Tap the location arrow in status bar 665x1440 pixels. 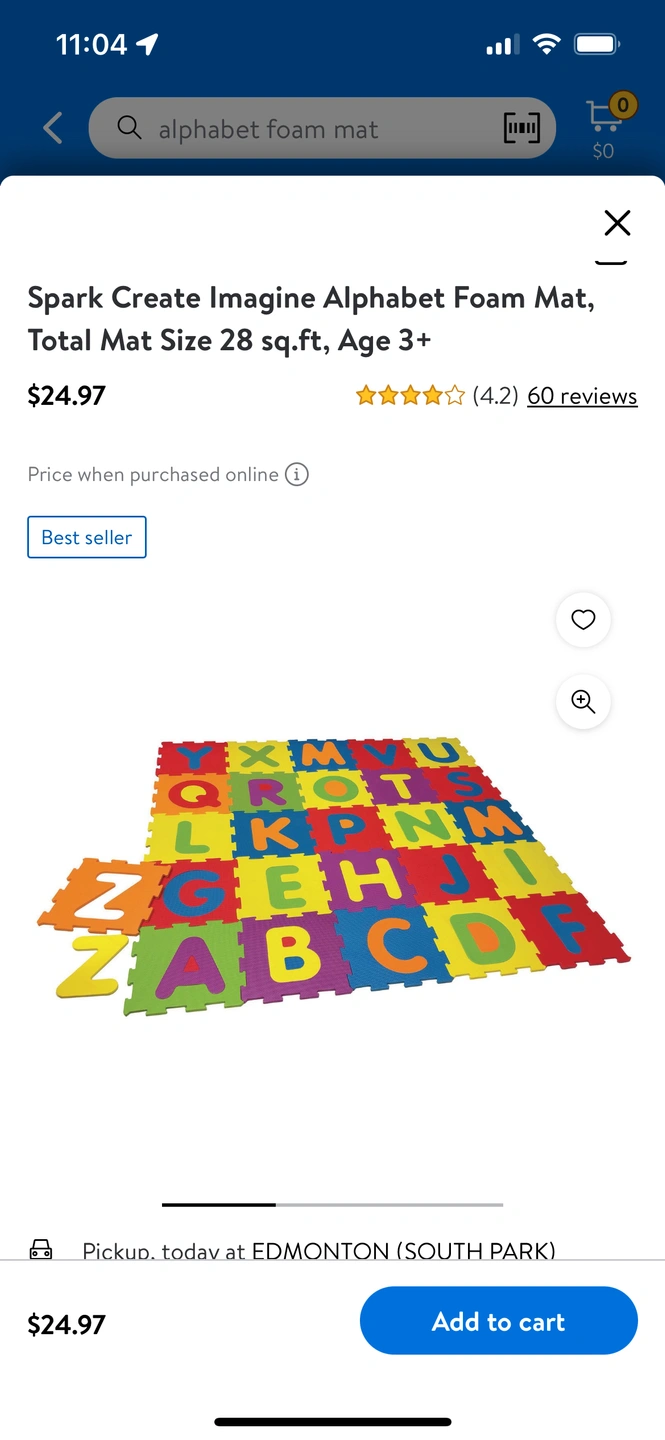[148, 44]
